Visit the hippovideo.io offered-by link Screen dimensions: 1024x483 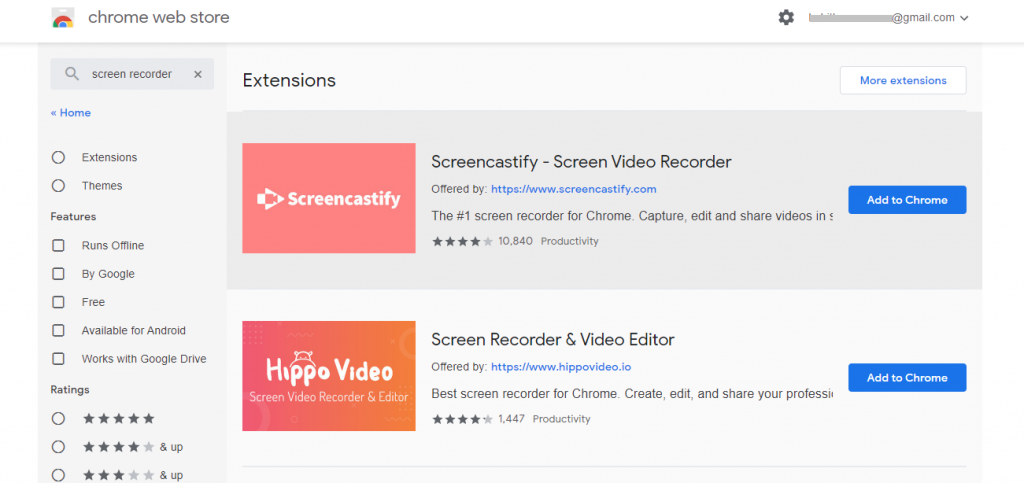(561, 367)
